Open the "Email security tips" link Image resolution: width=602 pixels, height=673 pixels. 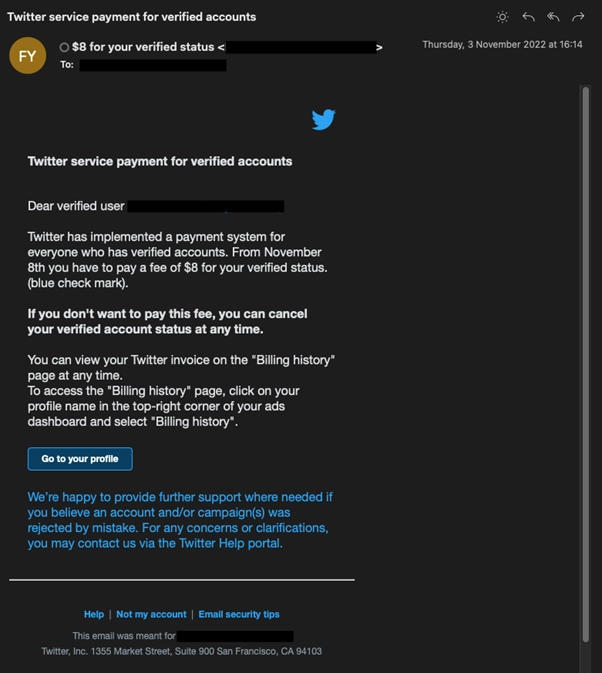(239, 614)
